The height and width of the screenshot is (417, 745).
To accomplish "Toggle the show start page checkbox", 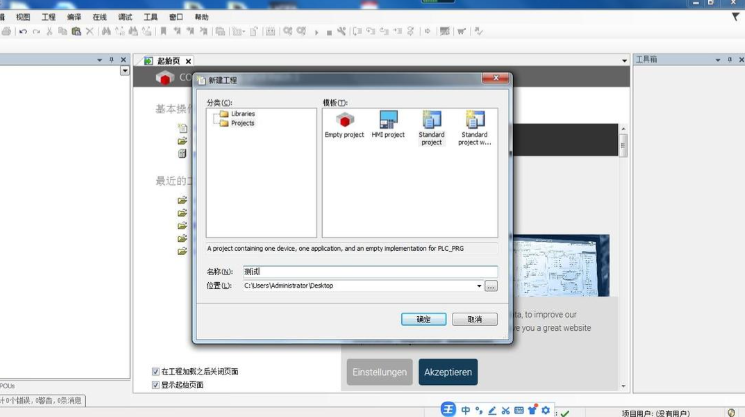I will [x=155, y=384].
